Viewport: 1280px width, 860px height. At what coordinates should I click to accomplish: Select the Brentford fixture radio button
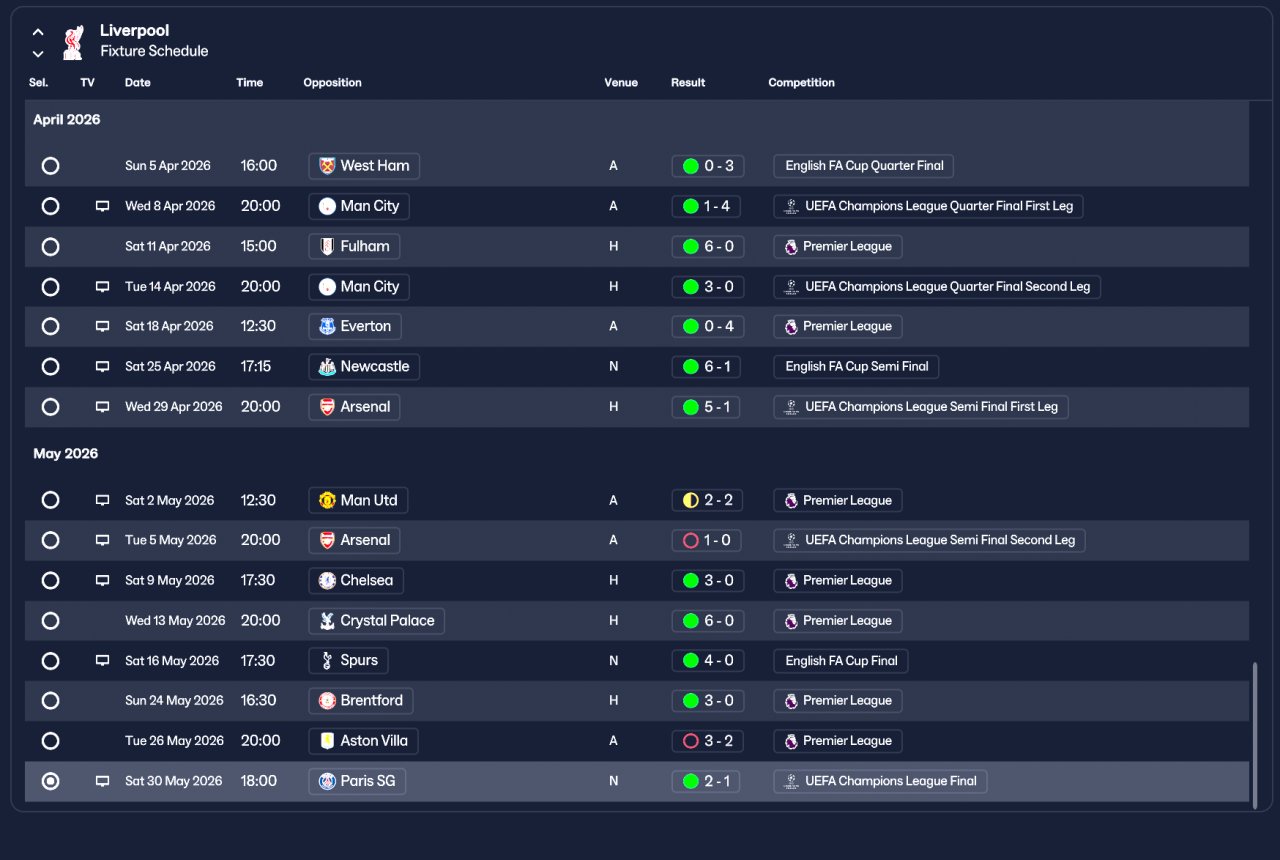tap(50, 701)
